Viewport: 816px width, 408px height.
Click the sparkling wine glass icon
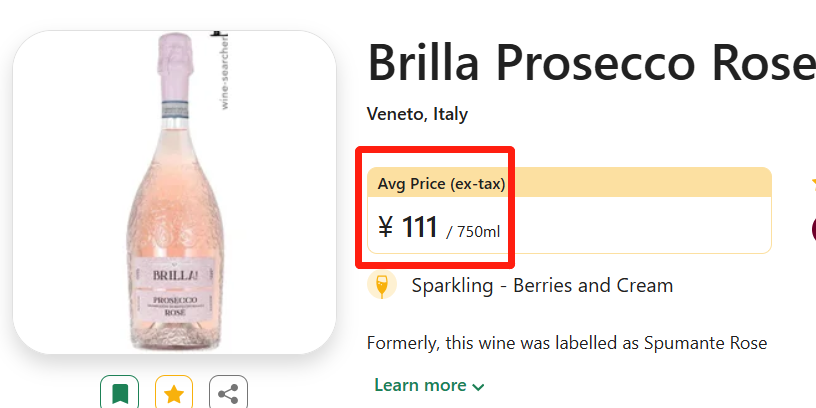pos(382,286)
